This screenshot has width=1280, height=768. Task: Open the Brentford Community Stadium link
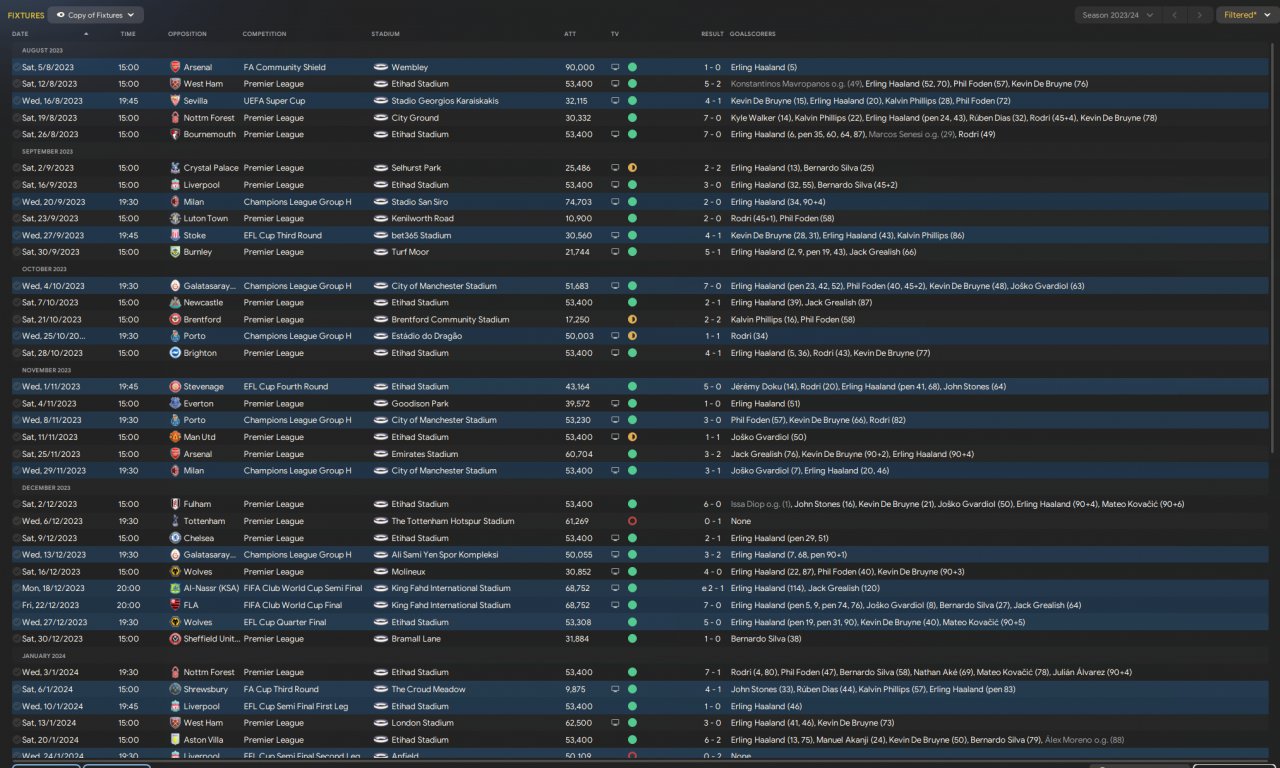[450, 319]
